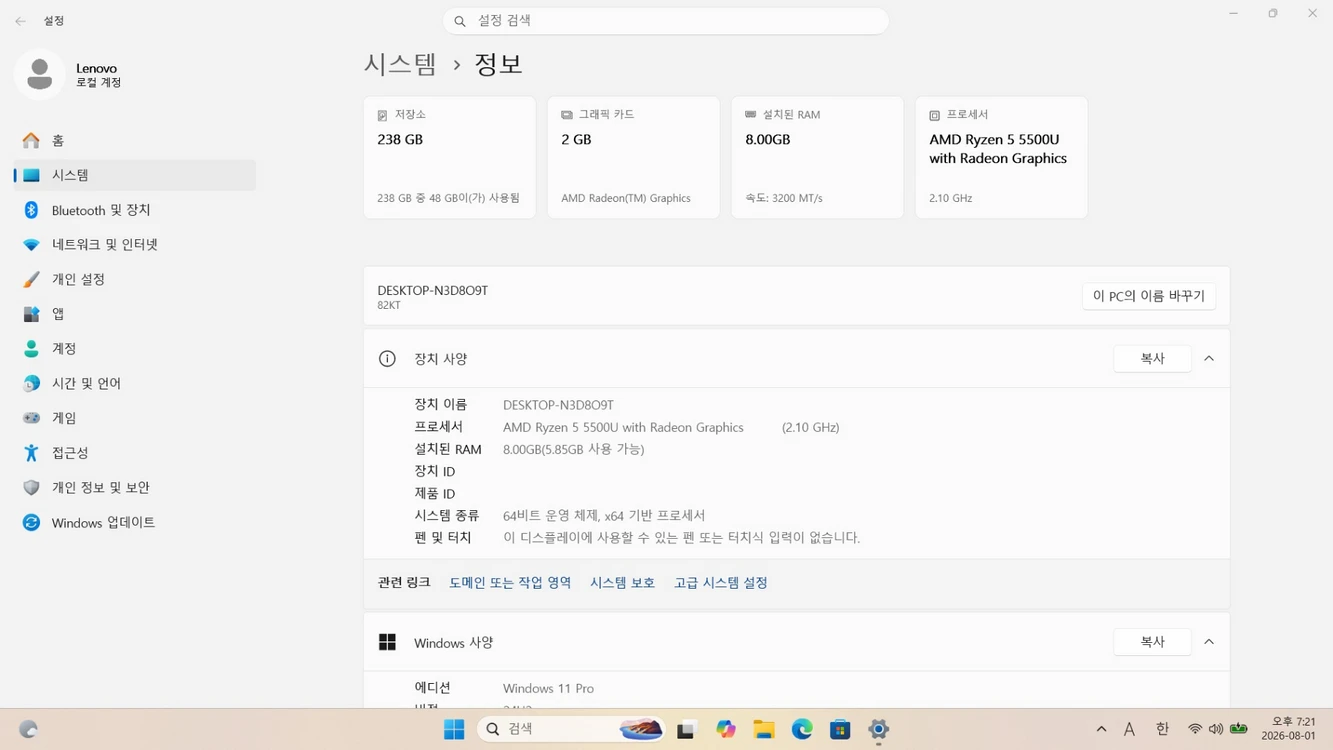Open the Start menu from taskbar
Image resolution: width=1333 pixels, height=750 pixels.
454,729
